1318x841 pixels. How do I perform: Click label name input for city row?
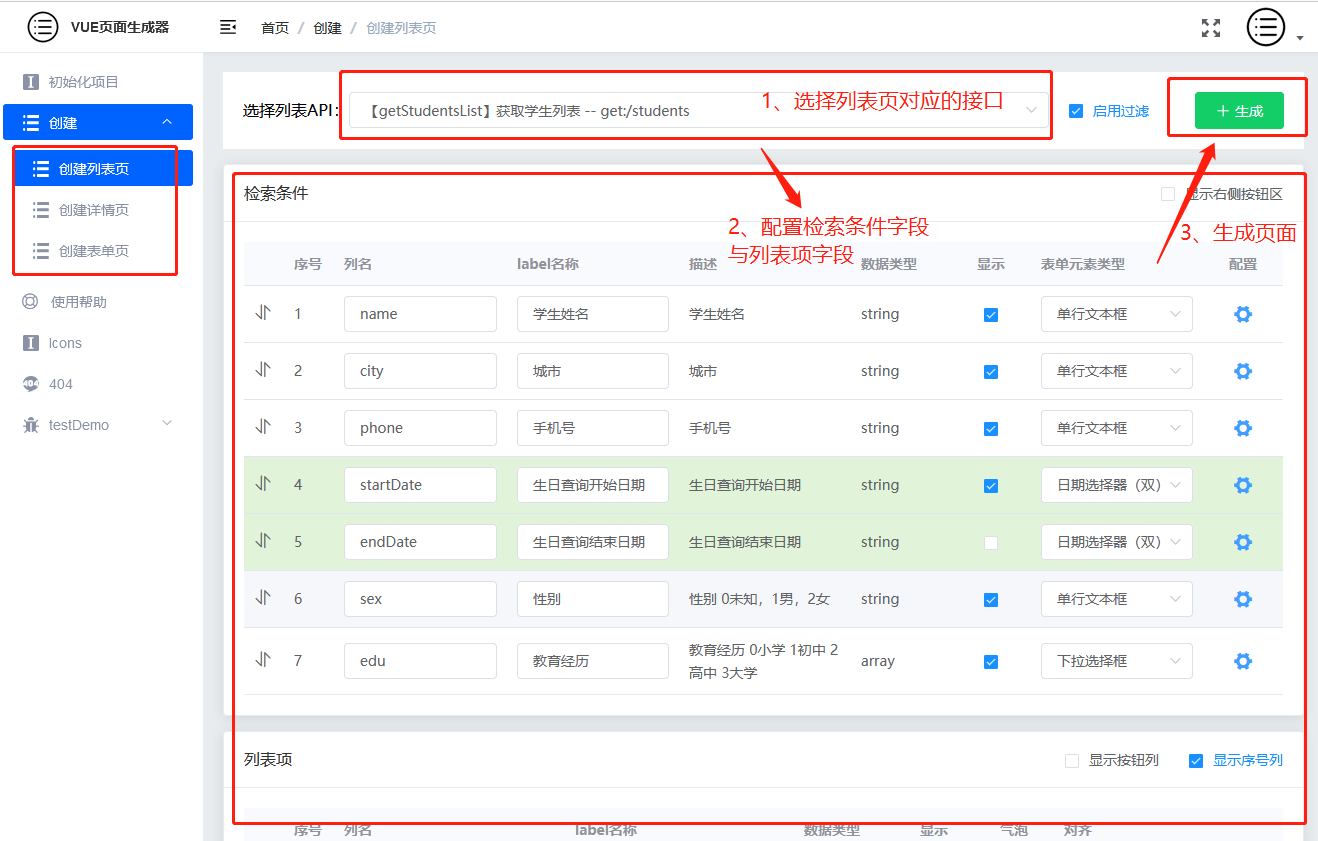pyautogui.click(x=593, y=371)
